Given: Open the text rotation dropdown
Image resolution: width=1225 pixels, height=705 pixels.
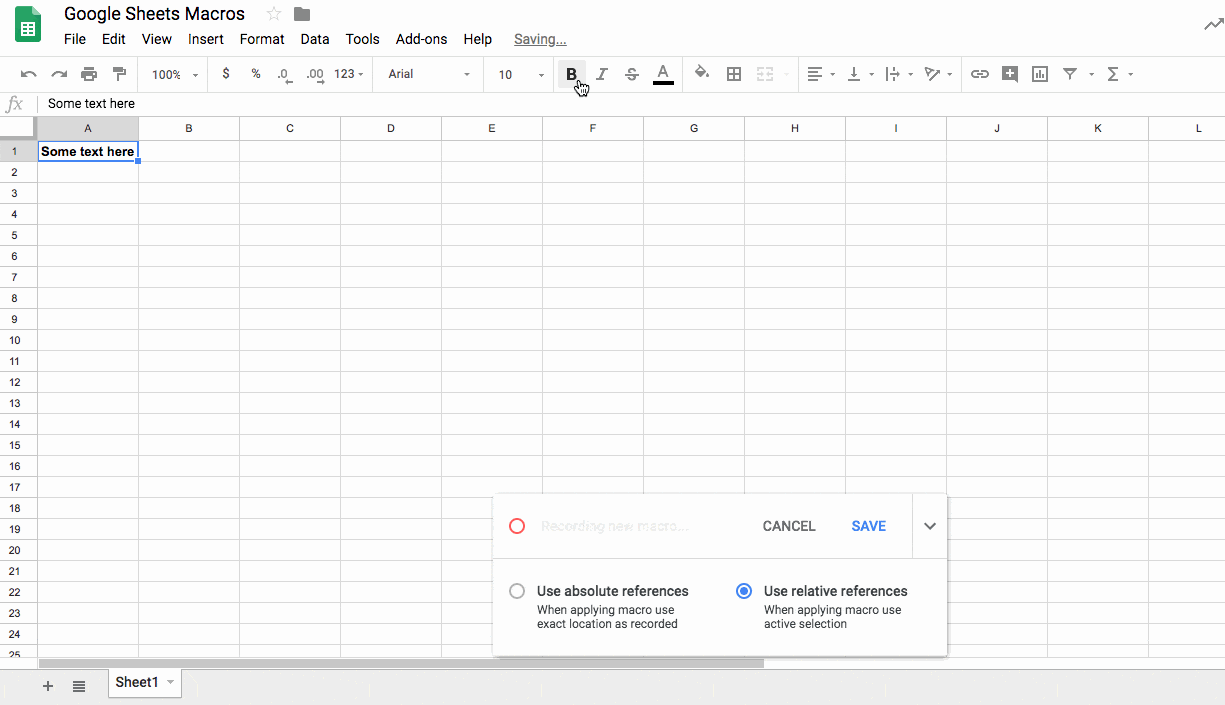Looking at the screenshot, I should pos(938,74).
